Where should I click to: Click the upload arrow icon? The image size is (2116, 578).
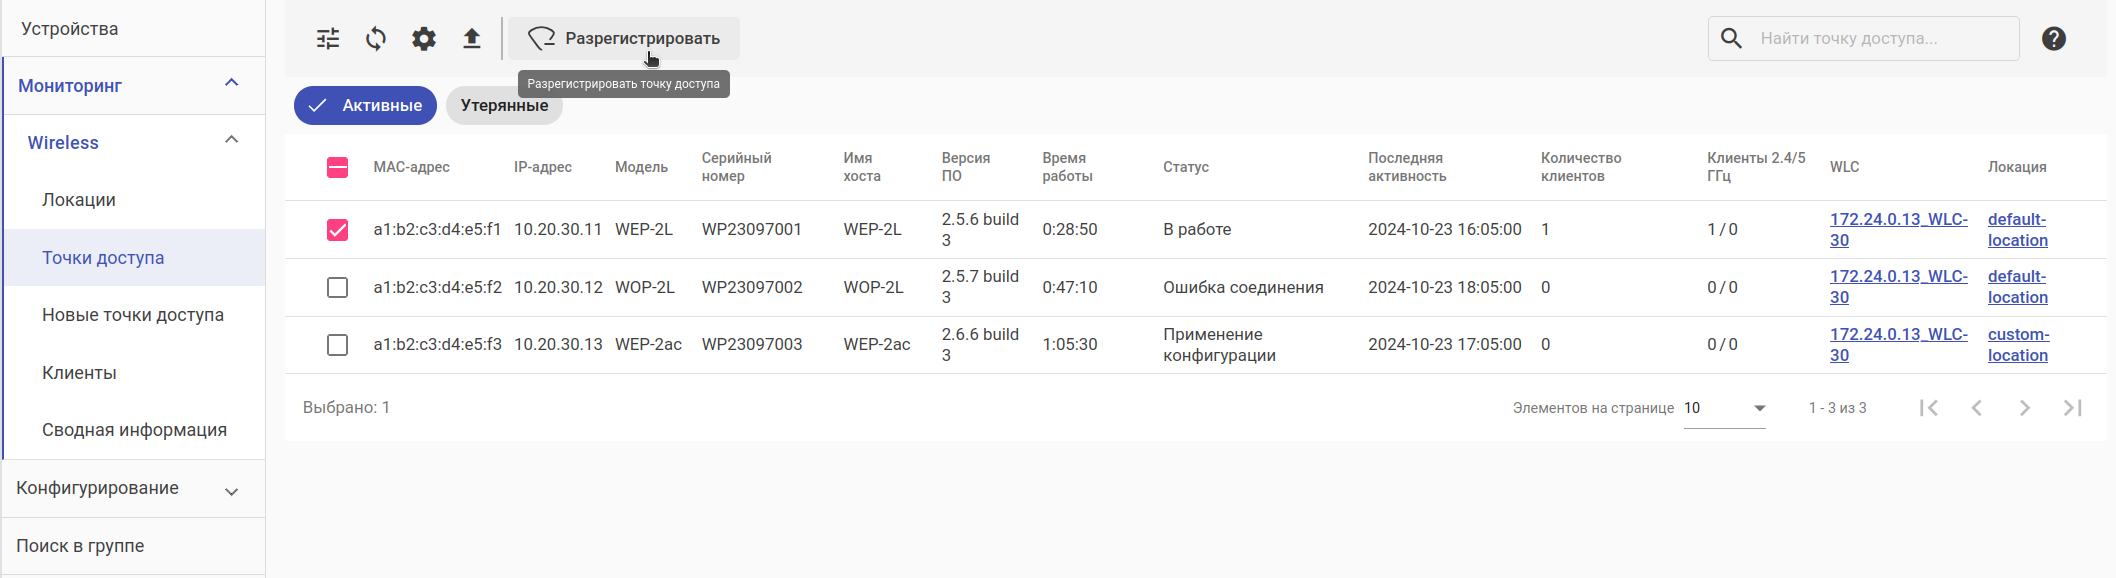(x=472, y=39)
